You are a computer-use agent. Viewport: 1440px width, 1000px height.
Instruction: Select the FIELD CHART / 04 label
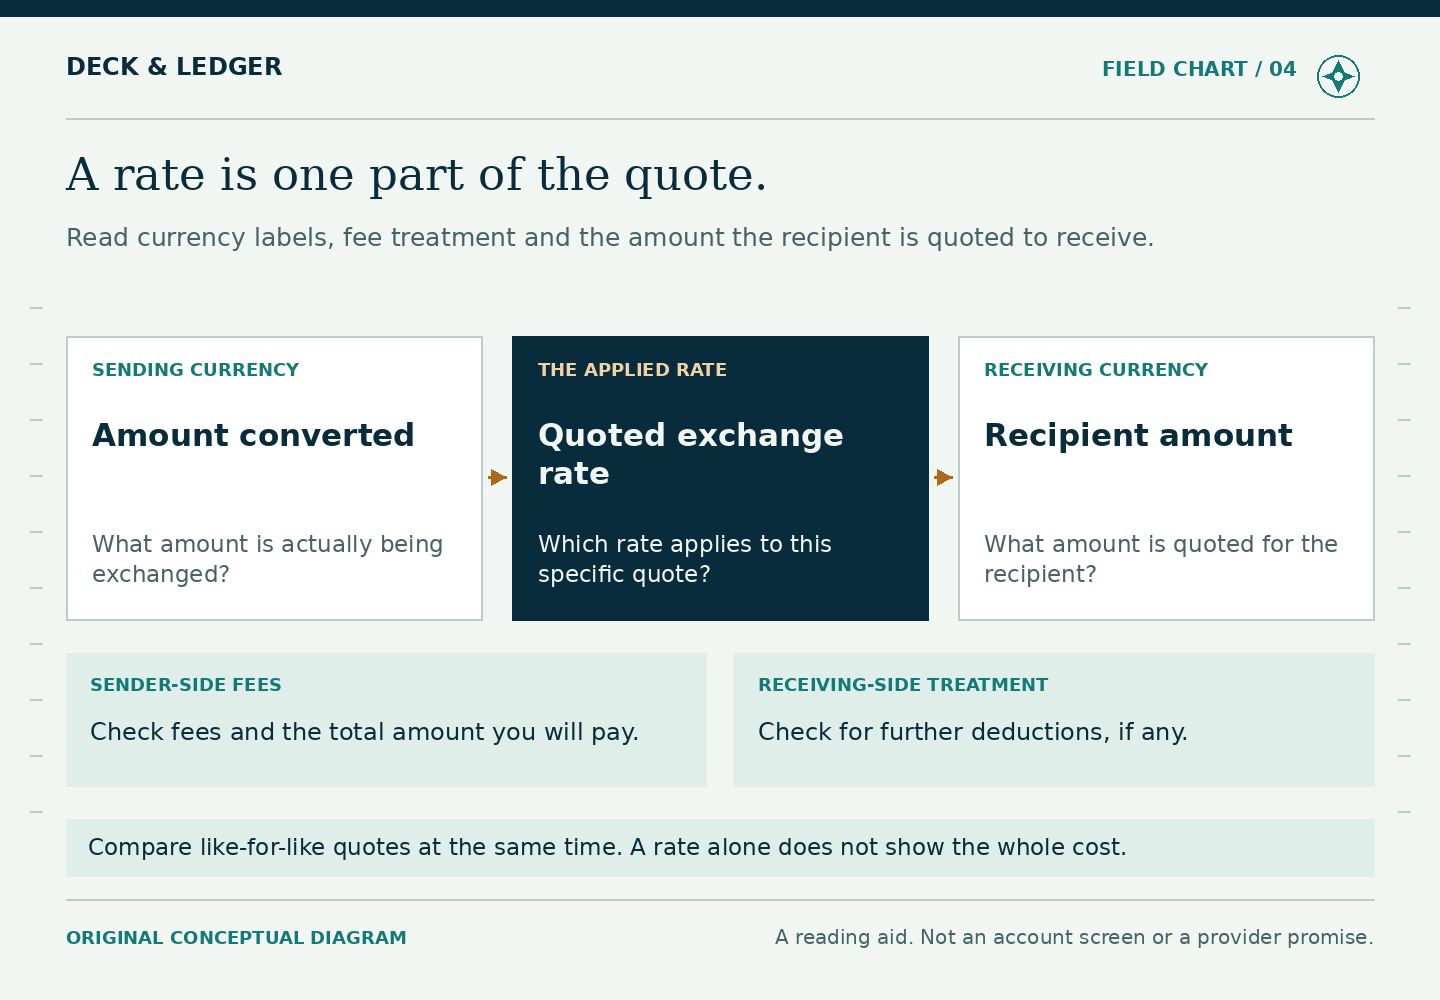point(1199,69)
